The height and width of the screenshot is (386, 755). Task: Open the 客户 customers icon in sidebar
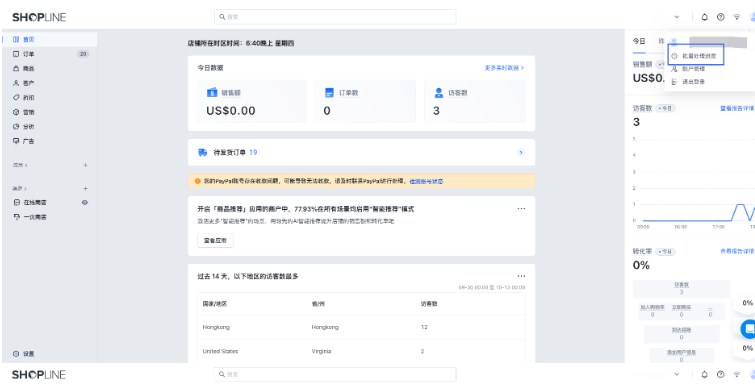tap(16, 83)
